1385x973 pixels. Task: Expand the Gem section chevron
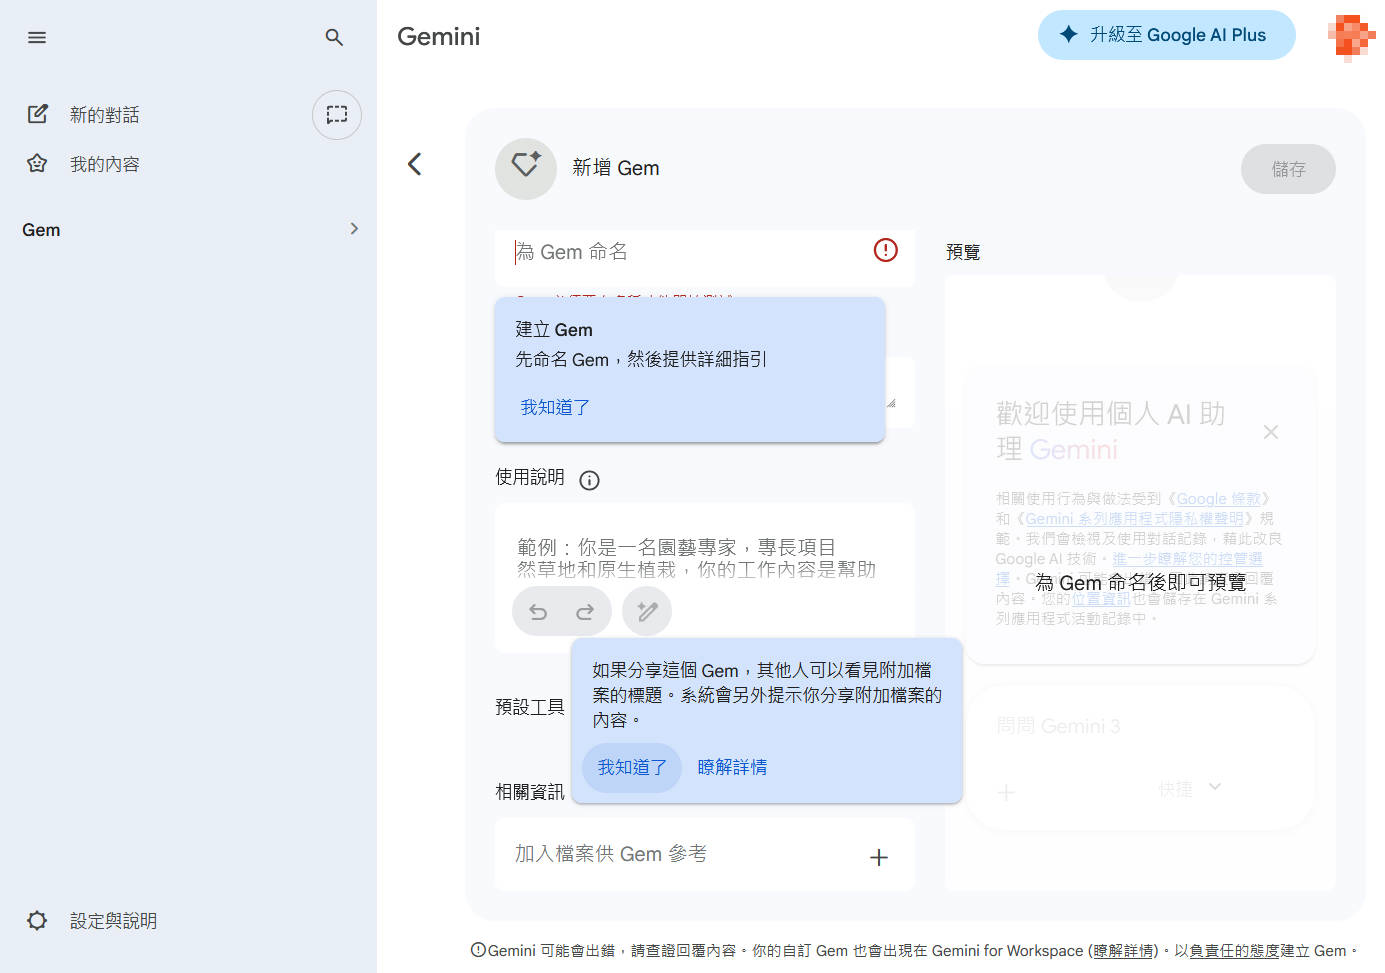coord(354,229)
